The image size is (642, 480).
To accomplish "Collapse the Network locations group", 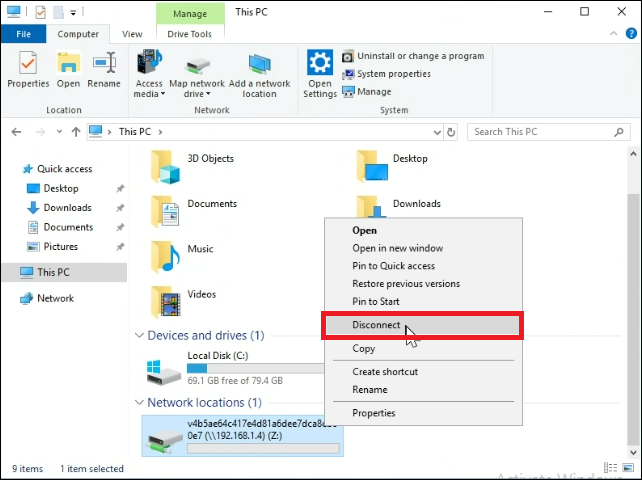I will coord(139,403).
